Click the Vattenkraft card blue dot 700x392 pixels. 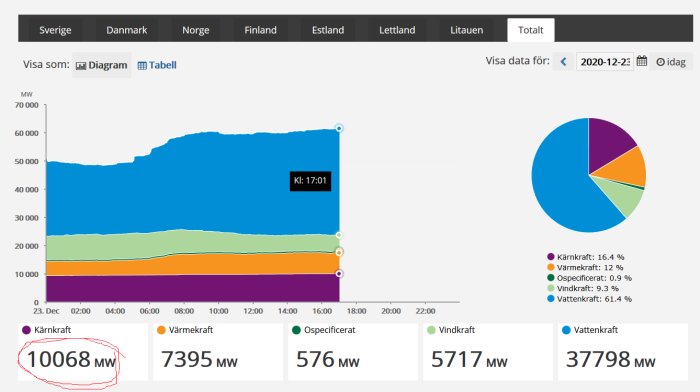pyautogui.click(x=566, y=330)
